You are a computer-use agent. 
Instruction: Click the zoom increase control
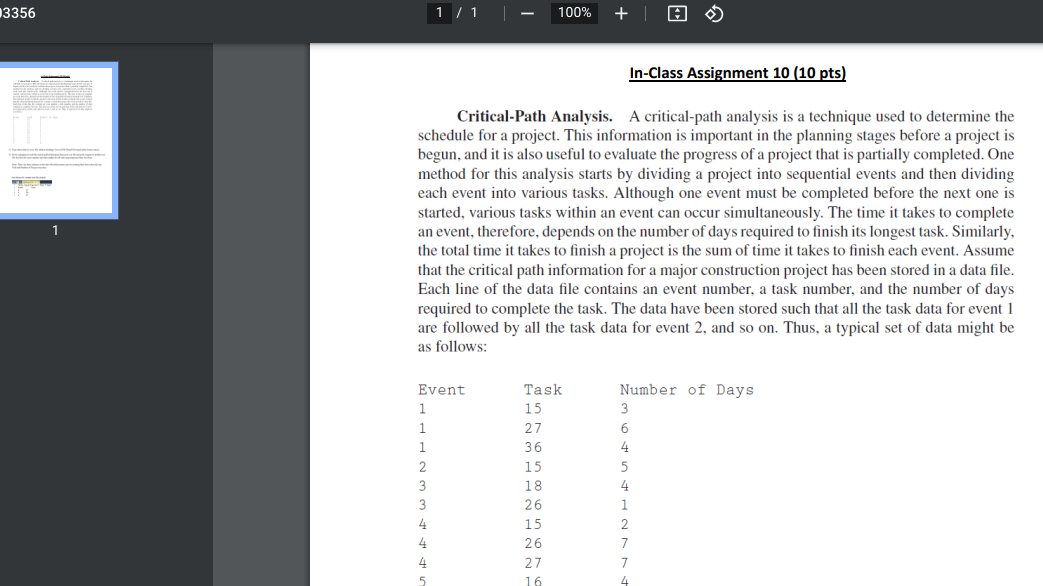620,13
